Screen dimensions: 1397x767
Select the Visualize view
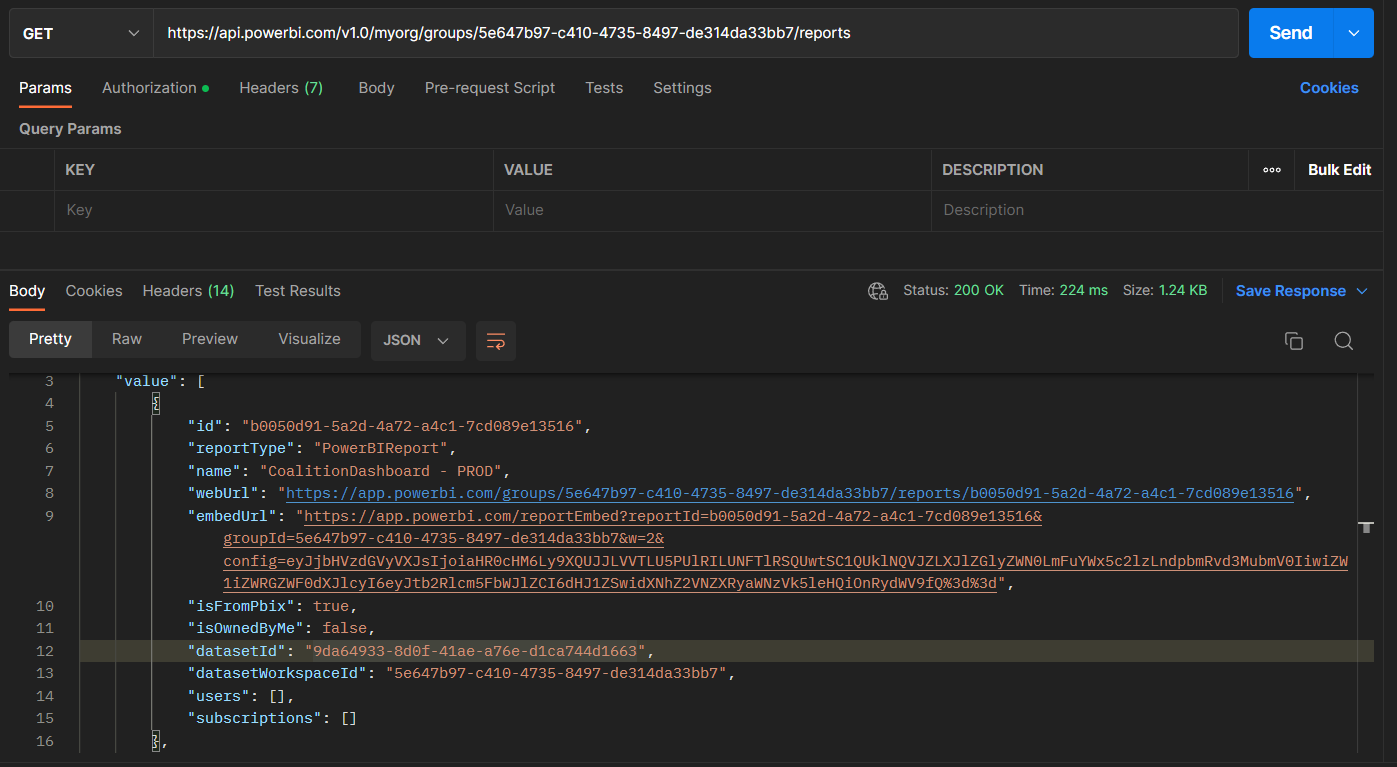(309, 339)
